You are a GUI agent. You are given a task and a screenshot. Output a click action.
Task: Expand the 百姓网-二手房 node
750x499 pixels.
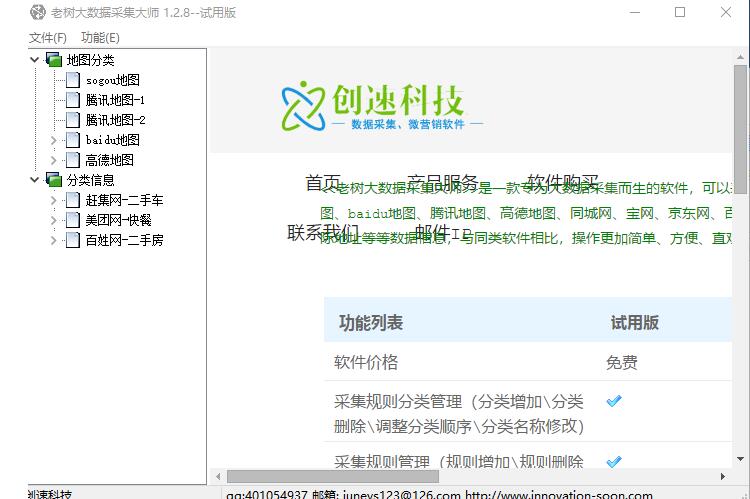[x=54, y=240]
